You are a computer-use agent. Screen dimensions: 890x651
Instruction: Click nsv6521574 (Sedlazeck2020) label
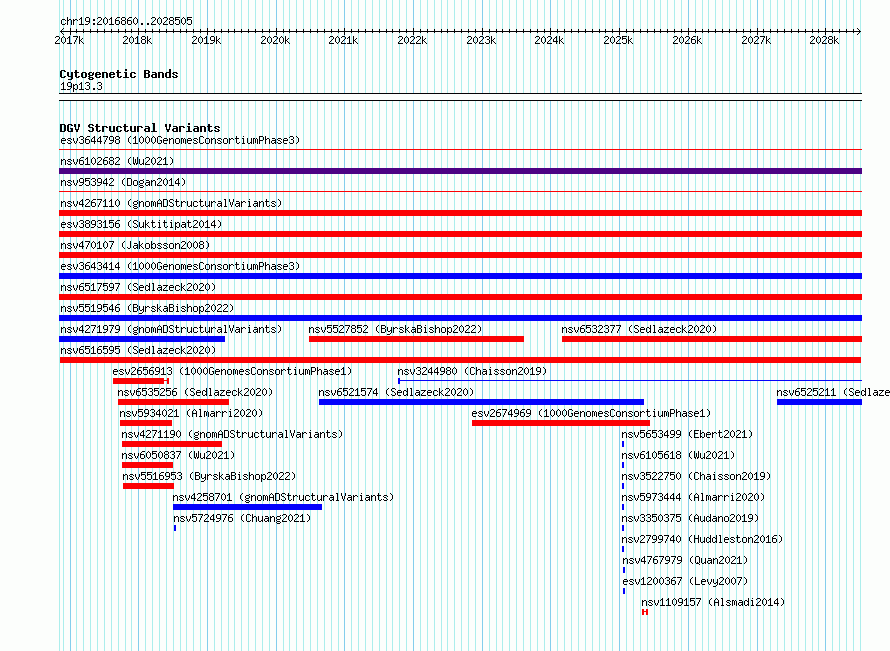click(x=396, y=392)
